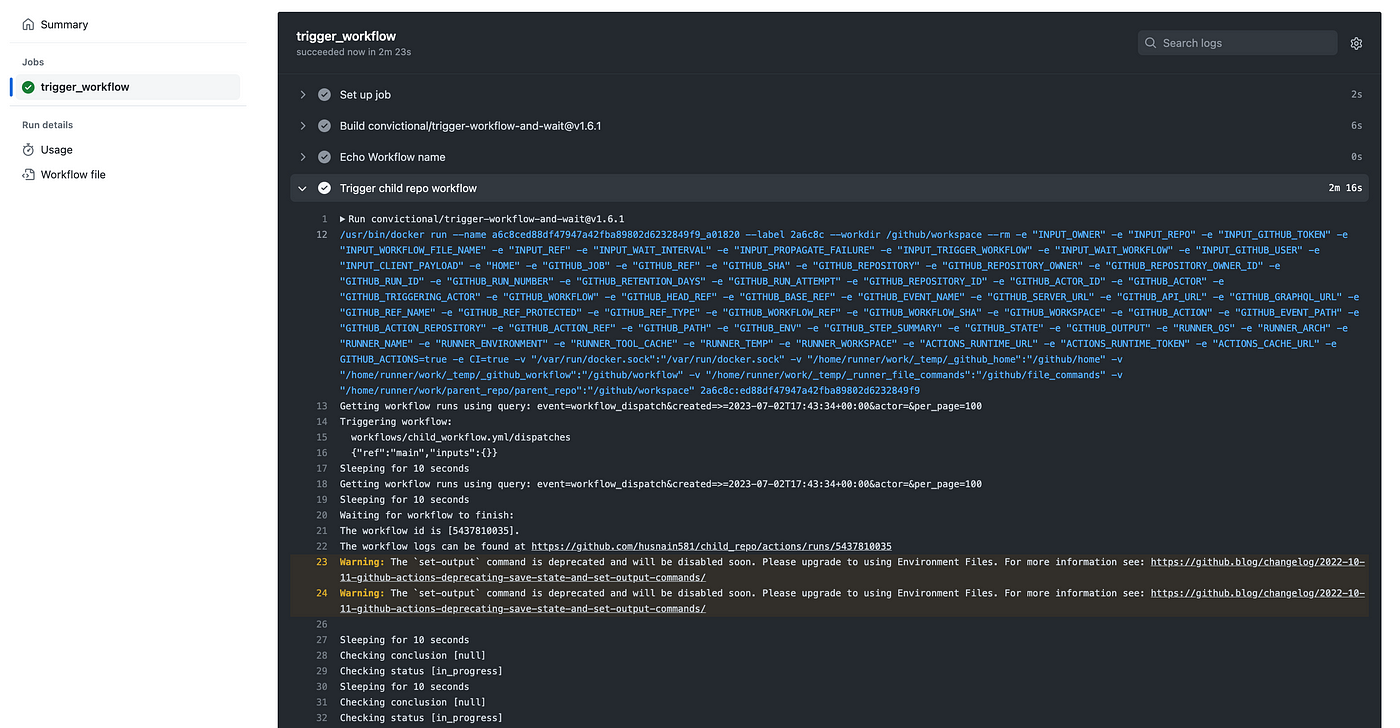This screenshot has height=728, width=1400.
Task: Click the green success check next to trigger_workflow
Action: pos(28,87)
